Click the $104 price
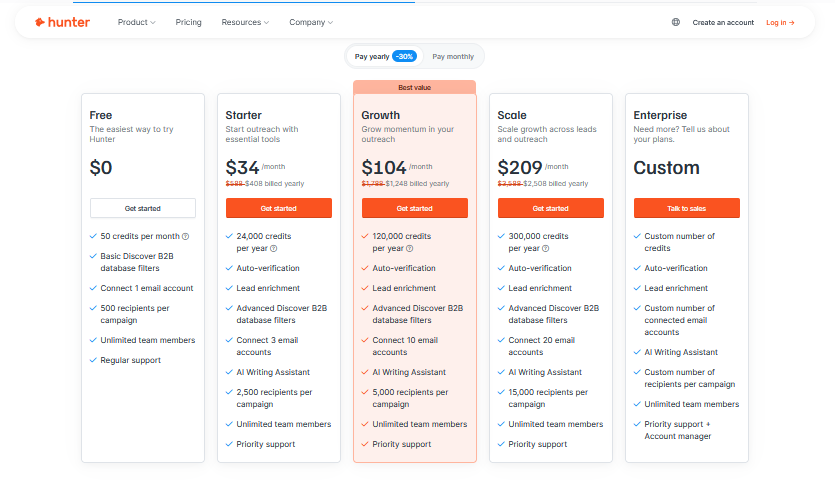 coord(383,168)
